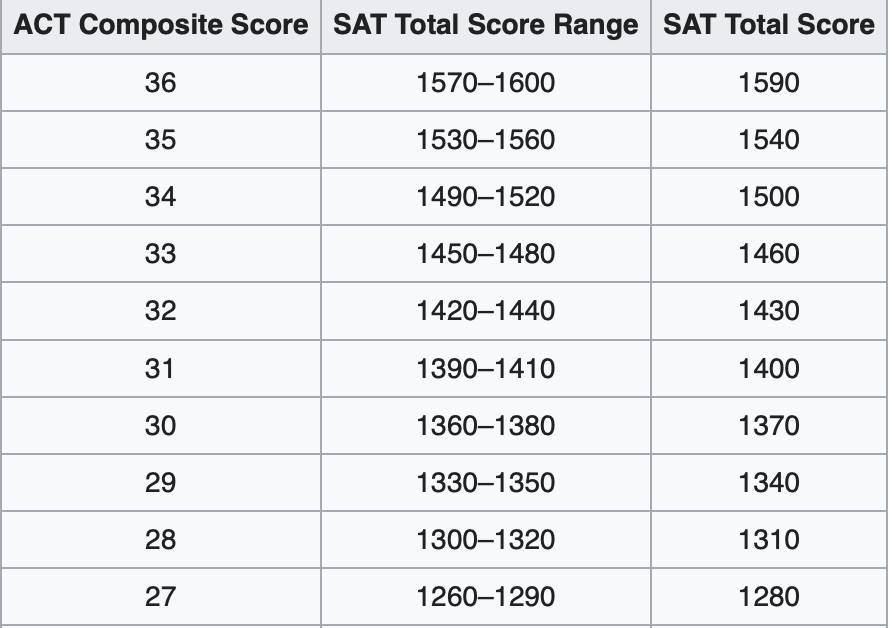Select the SAT total score 1370 cell
The image size is (892, 628).
769,425
